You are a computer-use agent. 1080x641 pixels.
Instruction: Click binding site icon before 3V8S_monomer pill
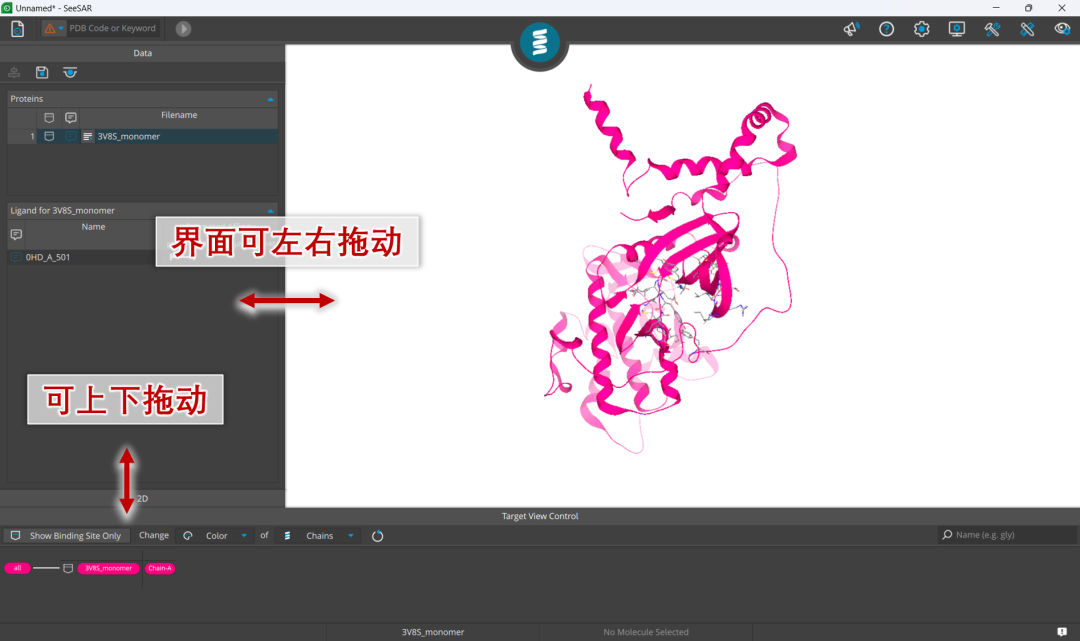(68, 568)
